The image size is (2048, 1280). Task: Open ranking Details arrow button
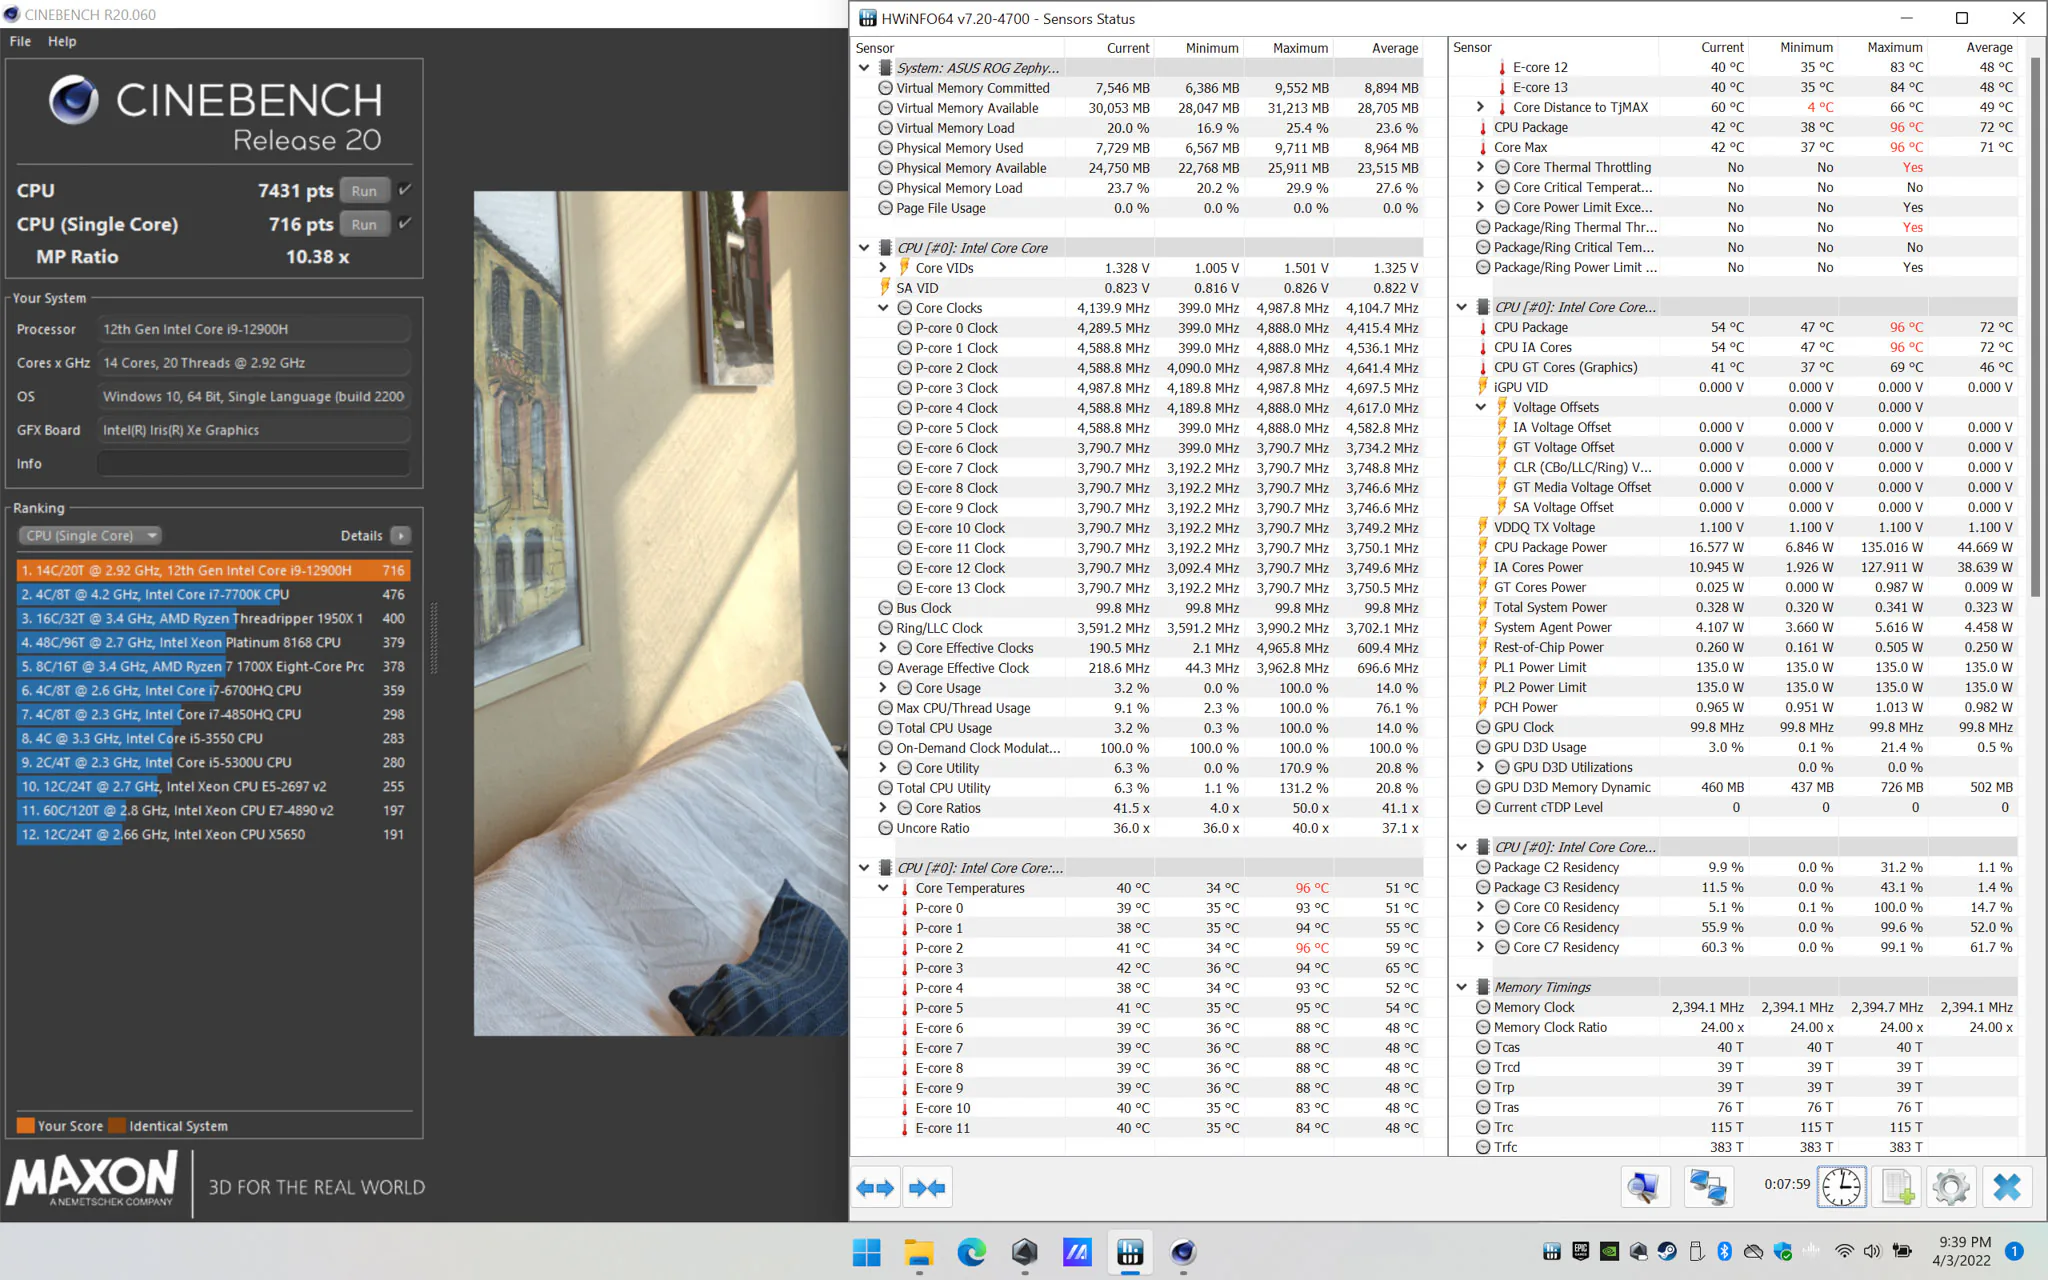[400, 536]
